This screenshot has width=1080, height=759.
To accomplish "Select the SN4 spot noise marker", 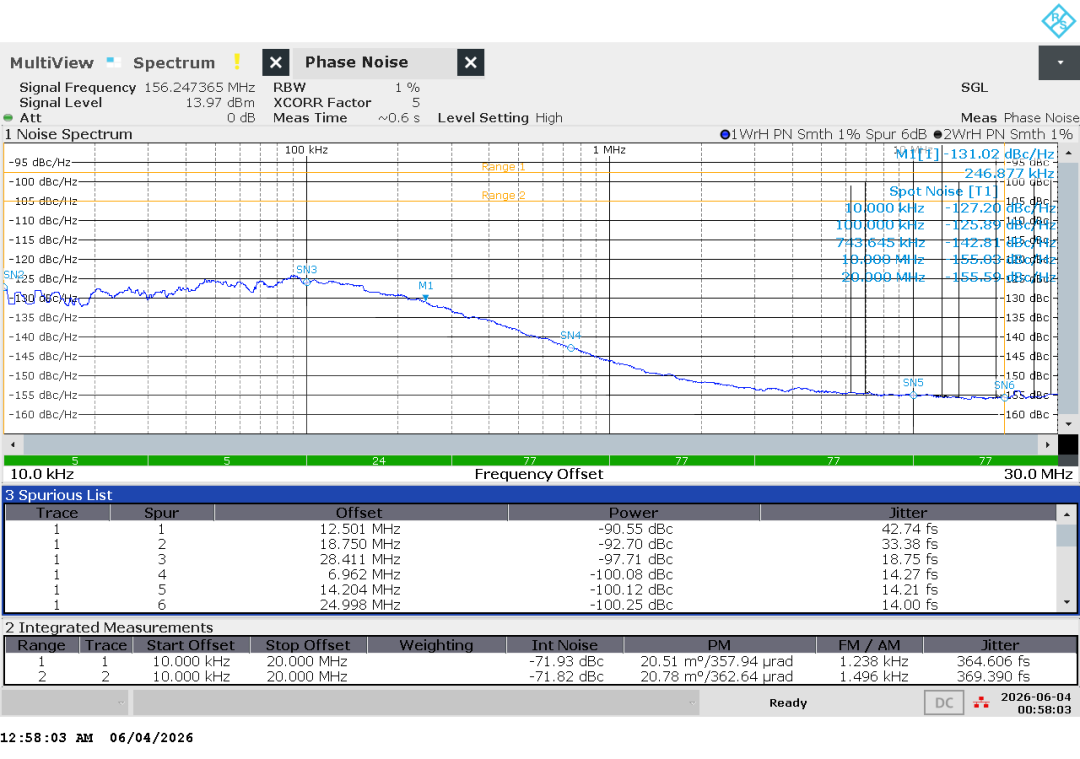I will [x=571, y=348].
